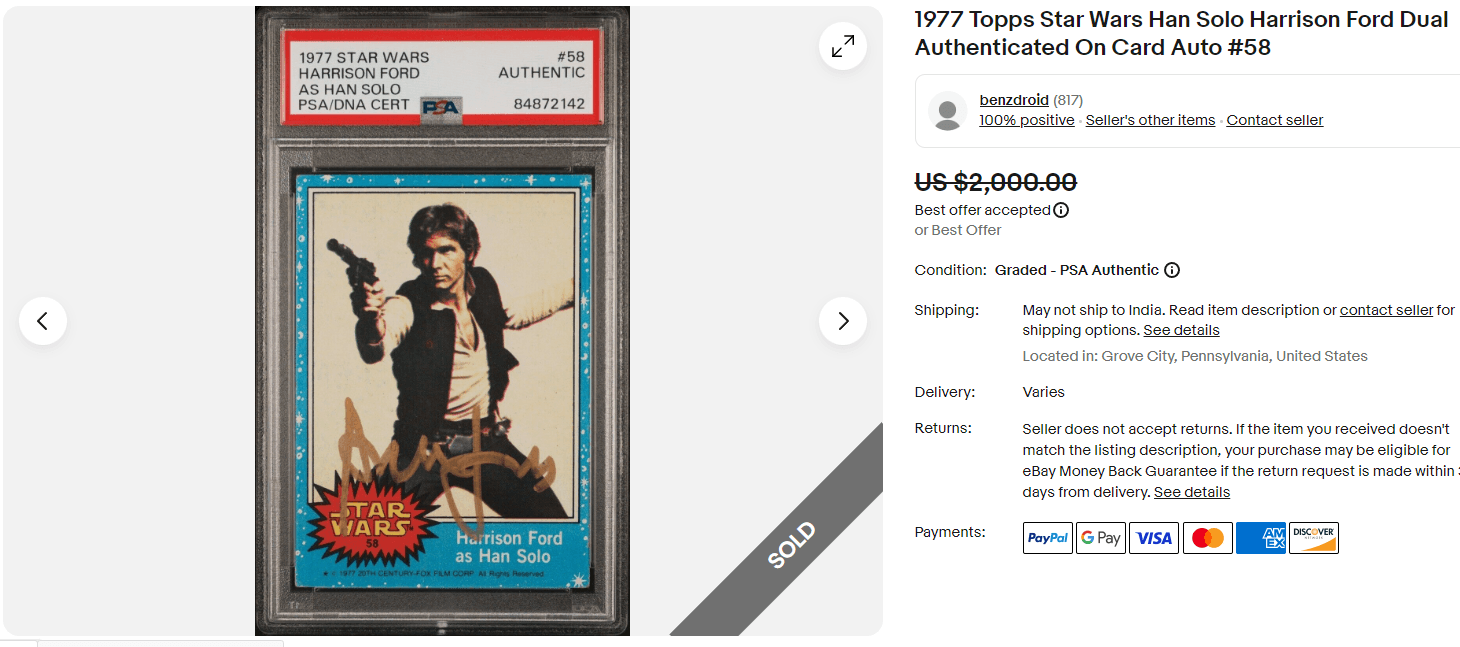
Task: Click the Visa payment icon
Action: click(x=1153, y=537)
